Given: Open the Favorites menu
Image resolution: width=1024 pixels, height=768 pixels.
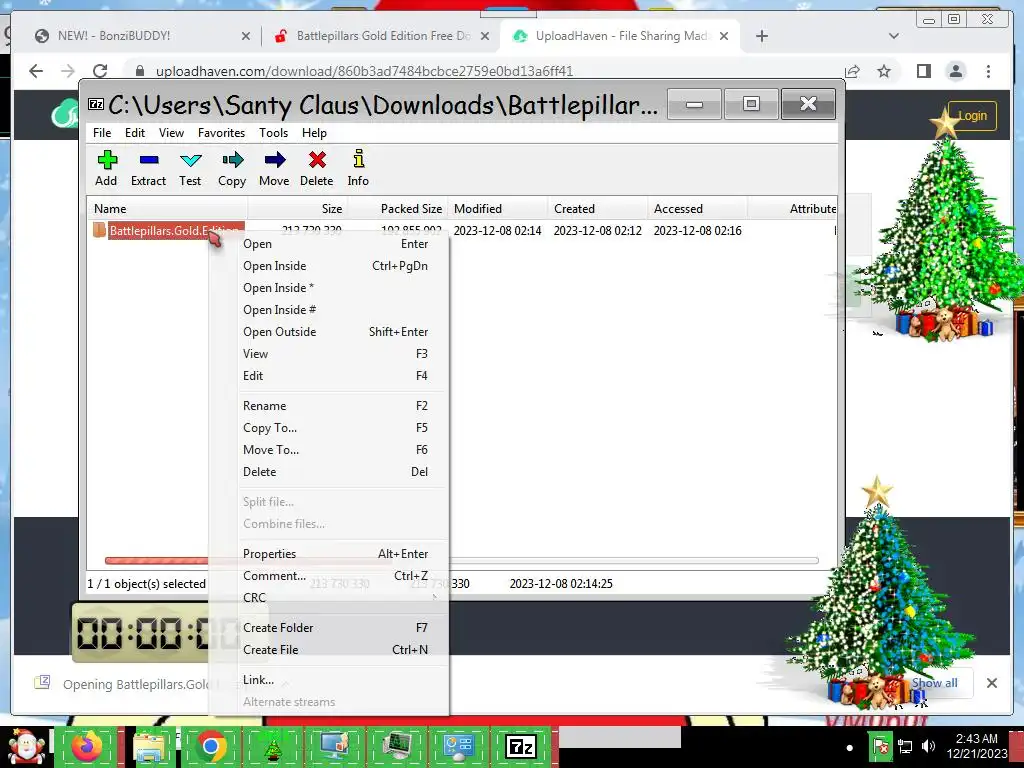Looking at the screenshot, I should coord(221,133).
